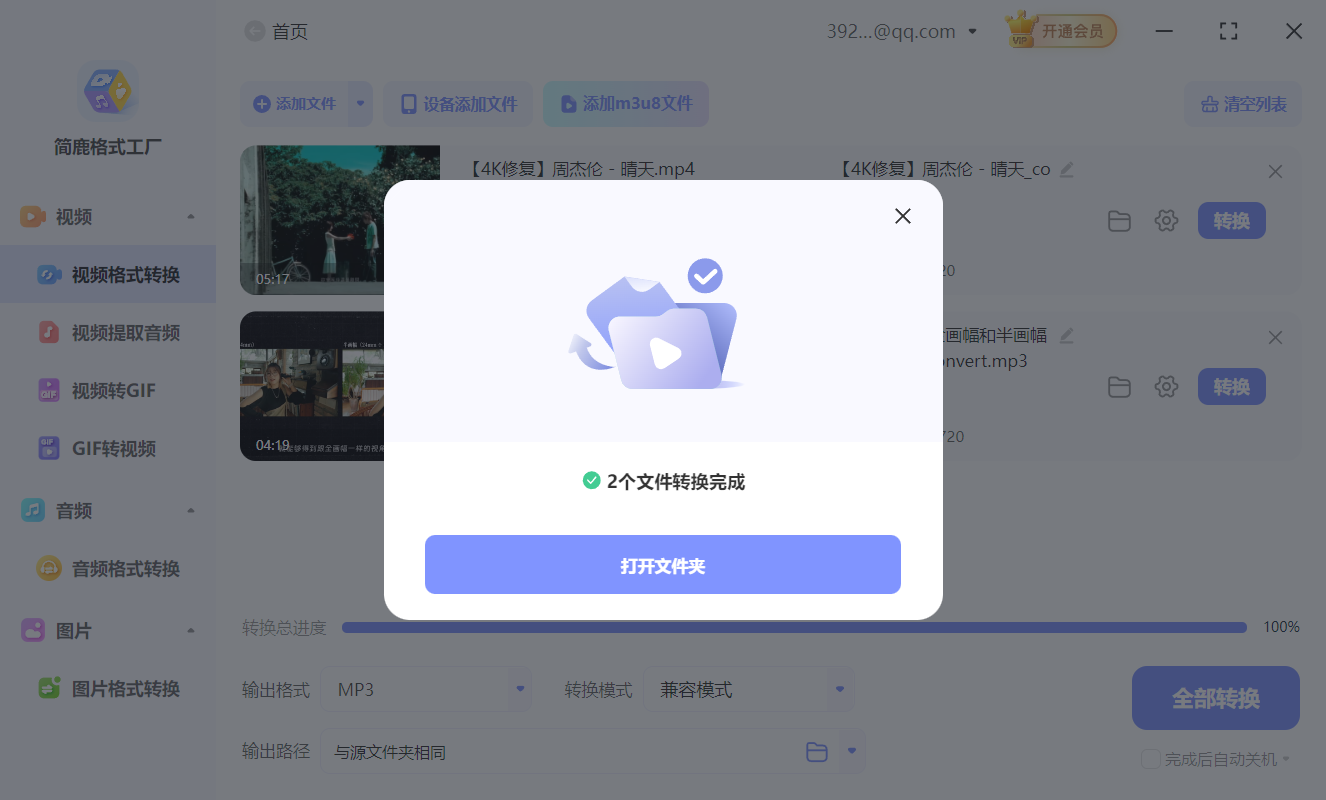Collapse the 视频 category in sidebar
Viewport: 1326px width, 800px height.
192,216
